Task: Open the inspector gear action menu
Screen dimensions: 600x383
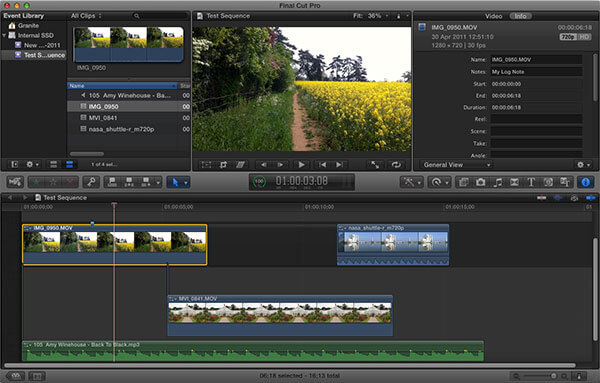Action: point(584,165)
